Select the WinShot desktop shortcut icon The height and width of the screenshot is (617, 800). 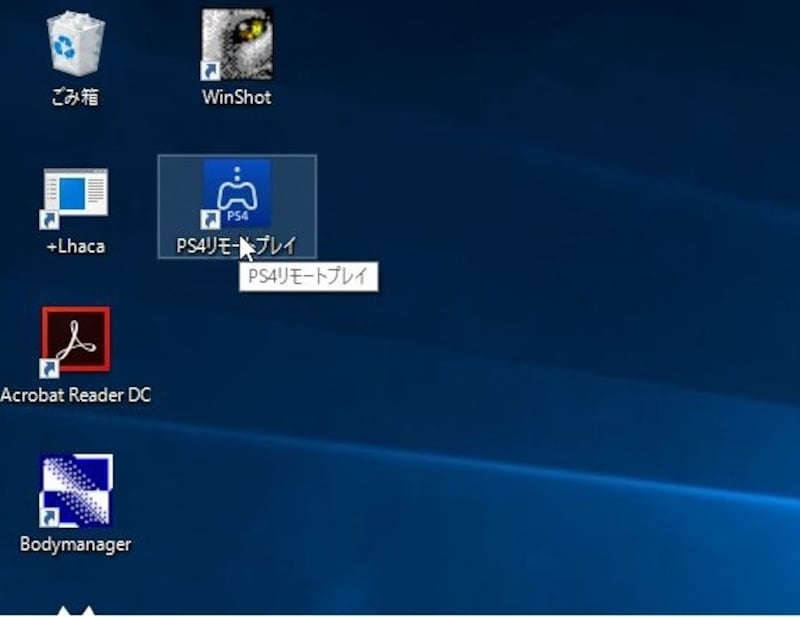(237, 43)
